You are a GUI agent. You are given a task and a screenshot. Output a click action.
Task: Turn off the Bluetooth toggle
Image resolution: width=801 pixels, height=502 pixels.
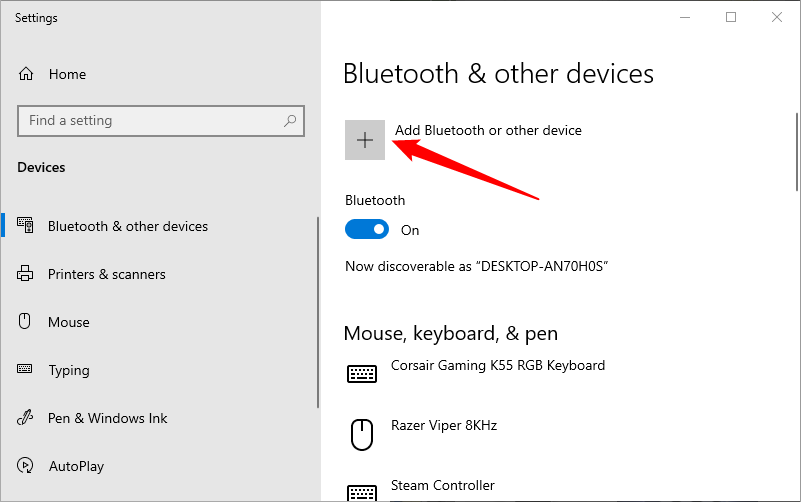pyautogui.click(x=366, y=230)
